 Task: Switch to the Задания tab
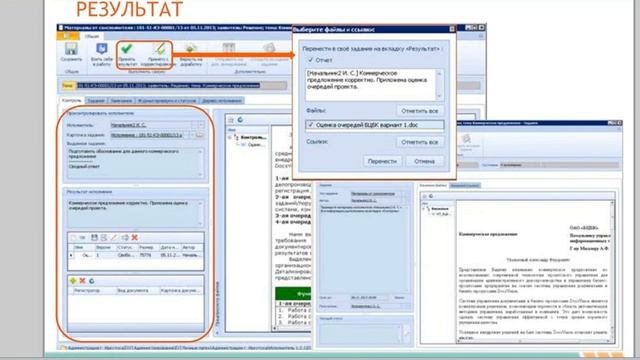96,100
